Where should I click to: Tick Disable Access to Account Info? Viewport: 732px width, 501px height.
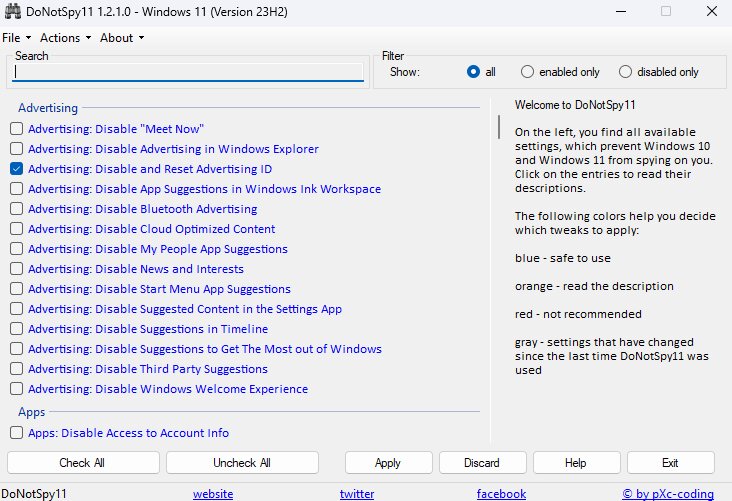click(17, 433)
